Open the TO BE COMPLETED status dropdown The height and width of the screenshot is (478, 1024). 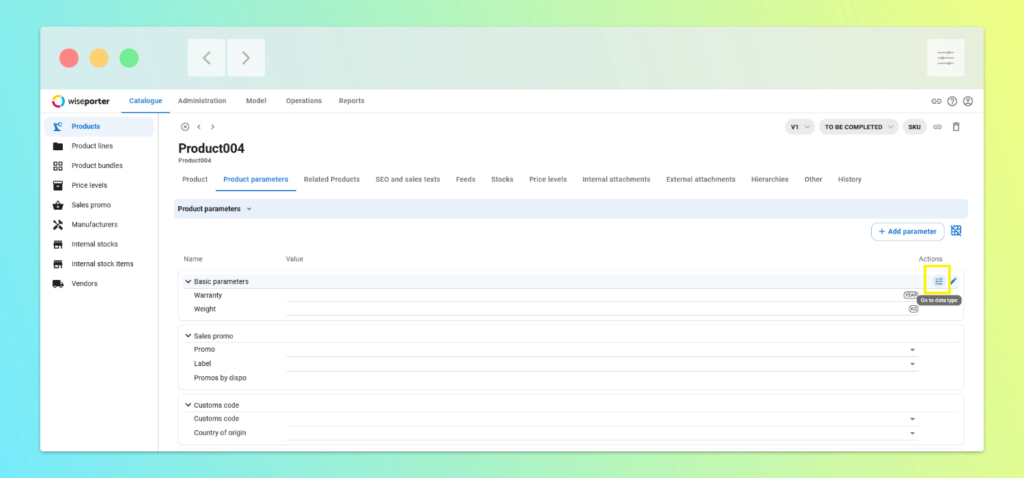pyautogui.click(x=859, y=127)
